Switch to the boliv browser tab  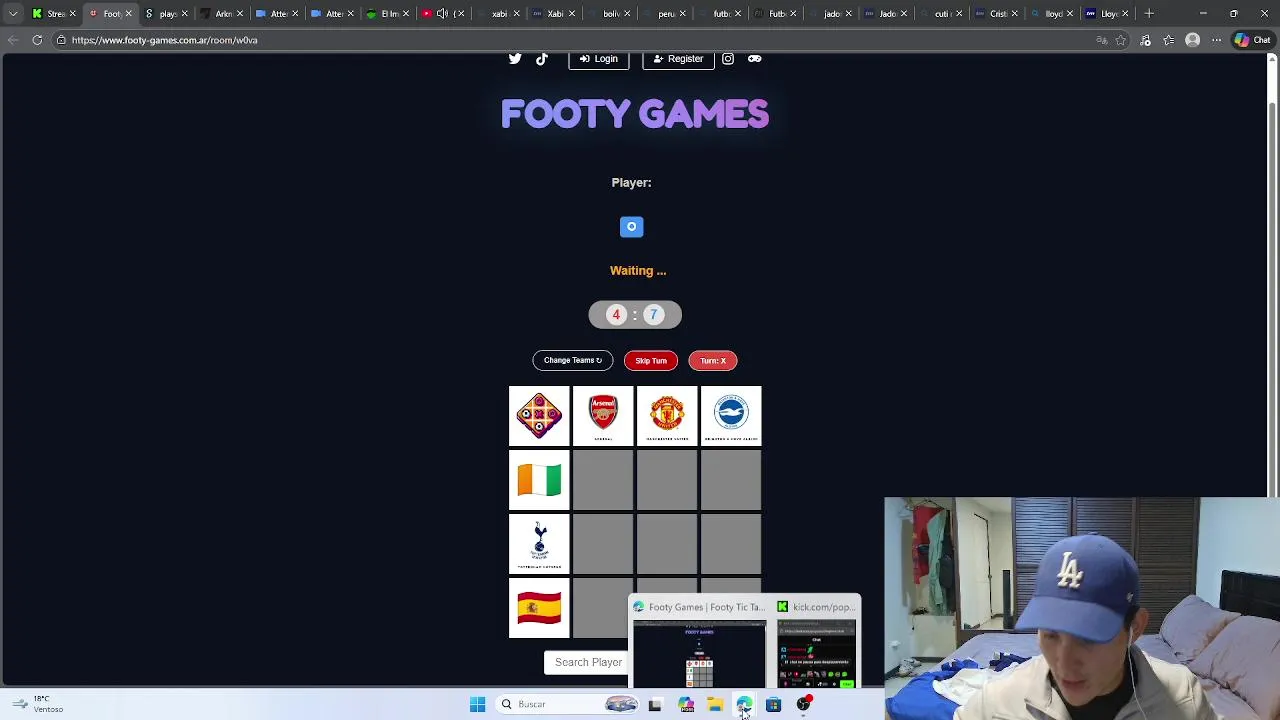point(606,14)
